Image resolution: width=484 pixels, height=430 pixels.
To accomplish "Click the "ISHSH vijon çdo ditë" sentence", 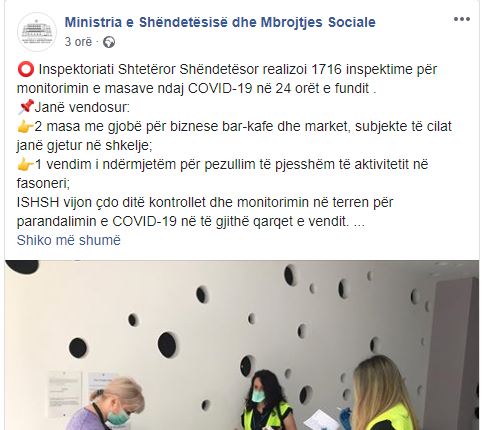I will (x=205, y=212).
